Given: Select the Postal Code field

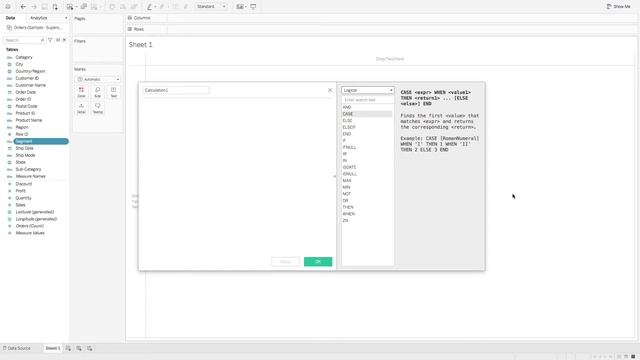Looking at the screenshot, I should click(27, 106).
